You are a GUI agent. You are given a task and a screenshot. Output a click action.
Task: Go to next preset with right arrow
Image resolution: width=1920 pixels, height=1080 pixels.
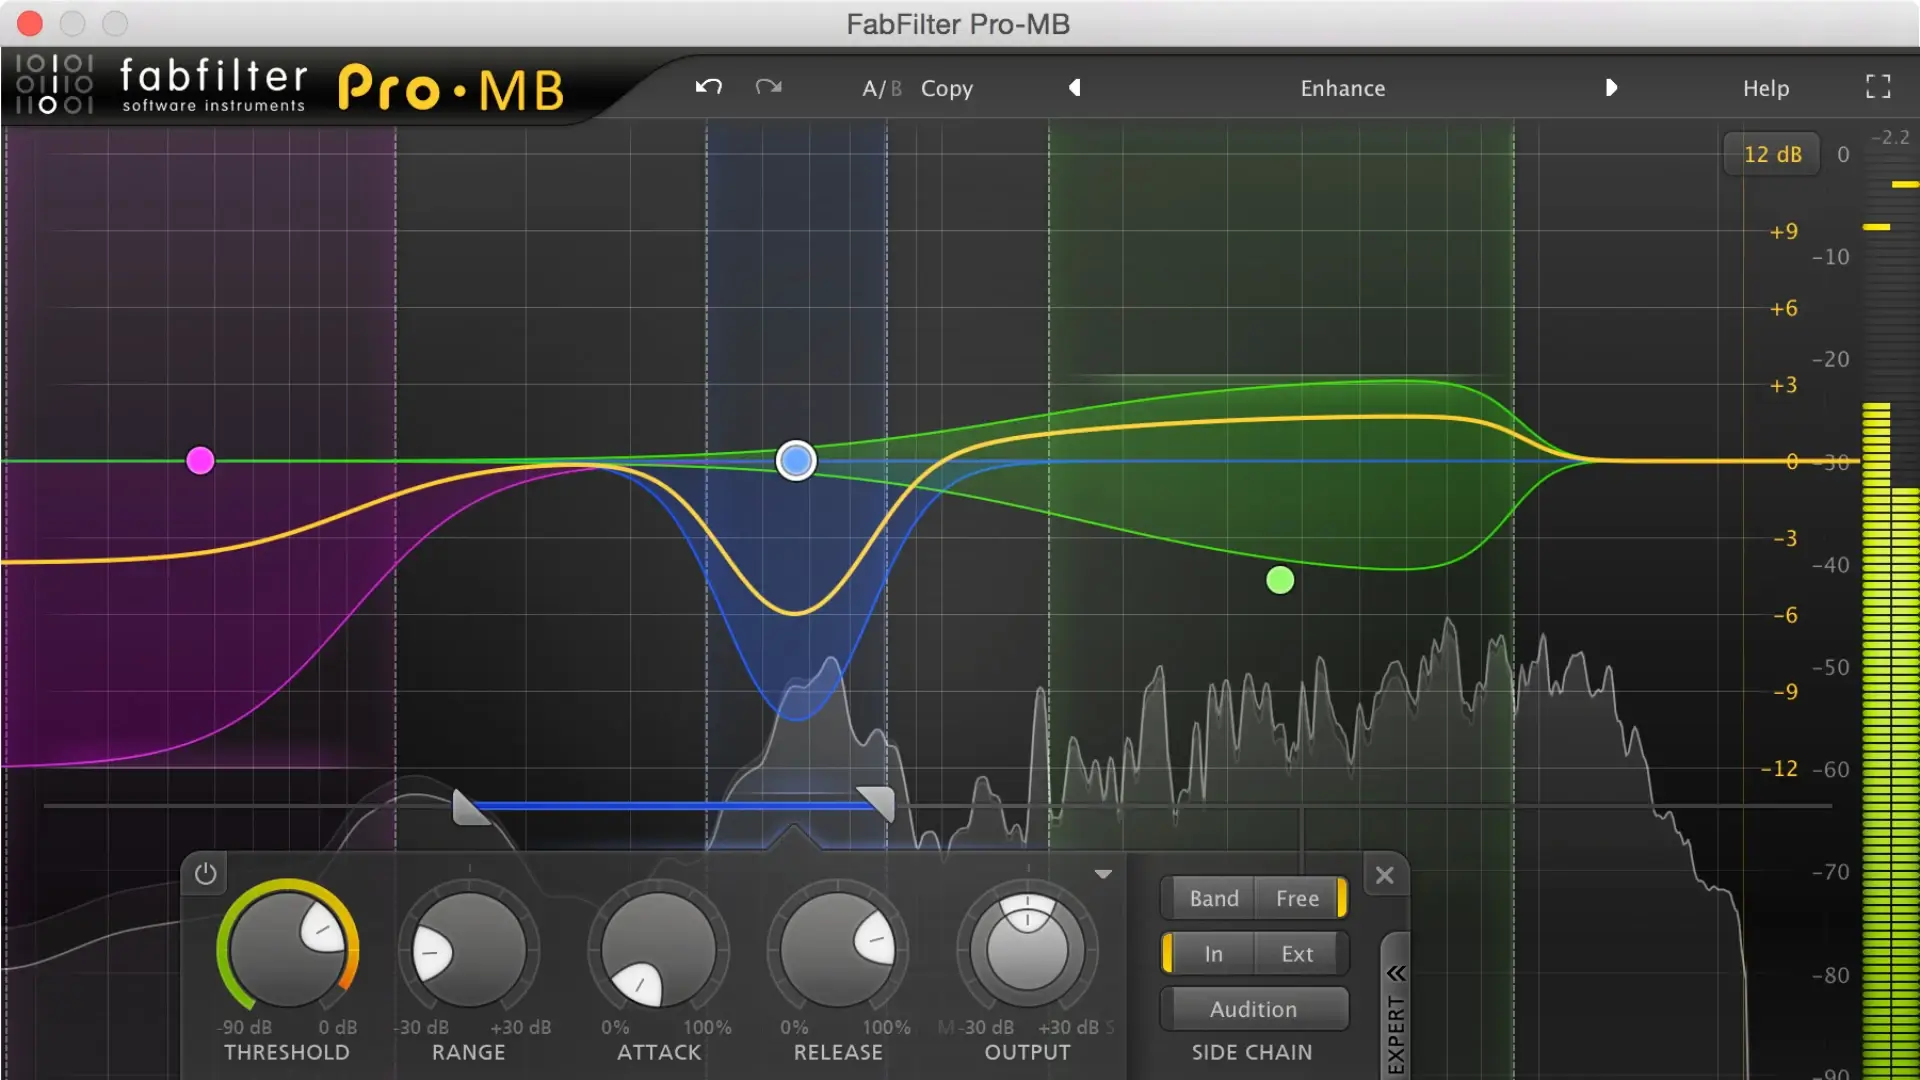pyautogui.click(x=1611, y=88)
